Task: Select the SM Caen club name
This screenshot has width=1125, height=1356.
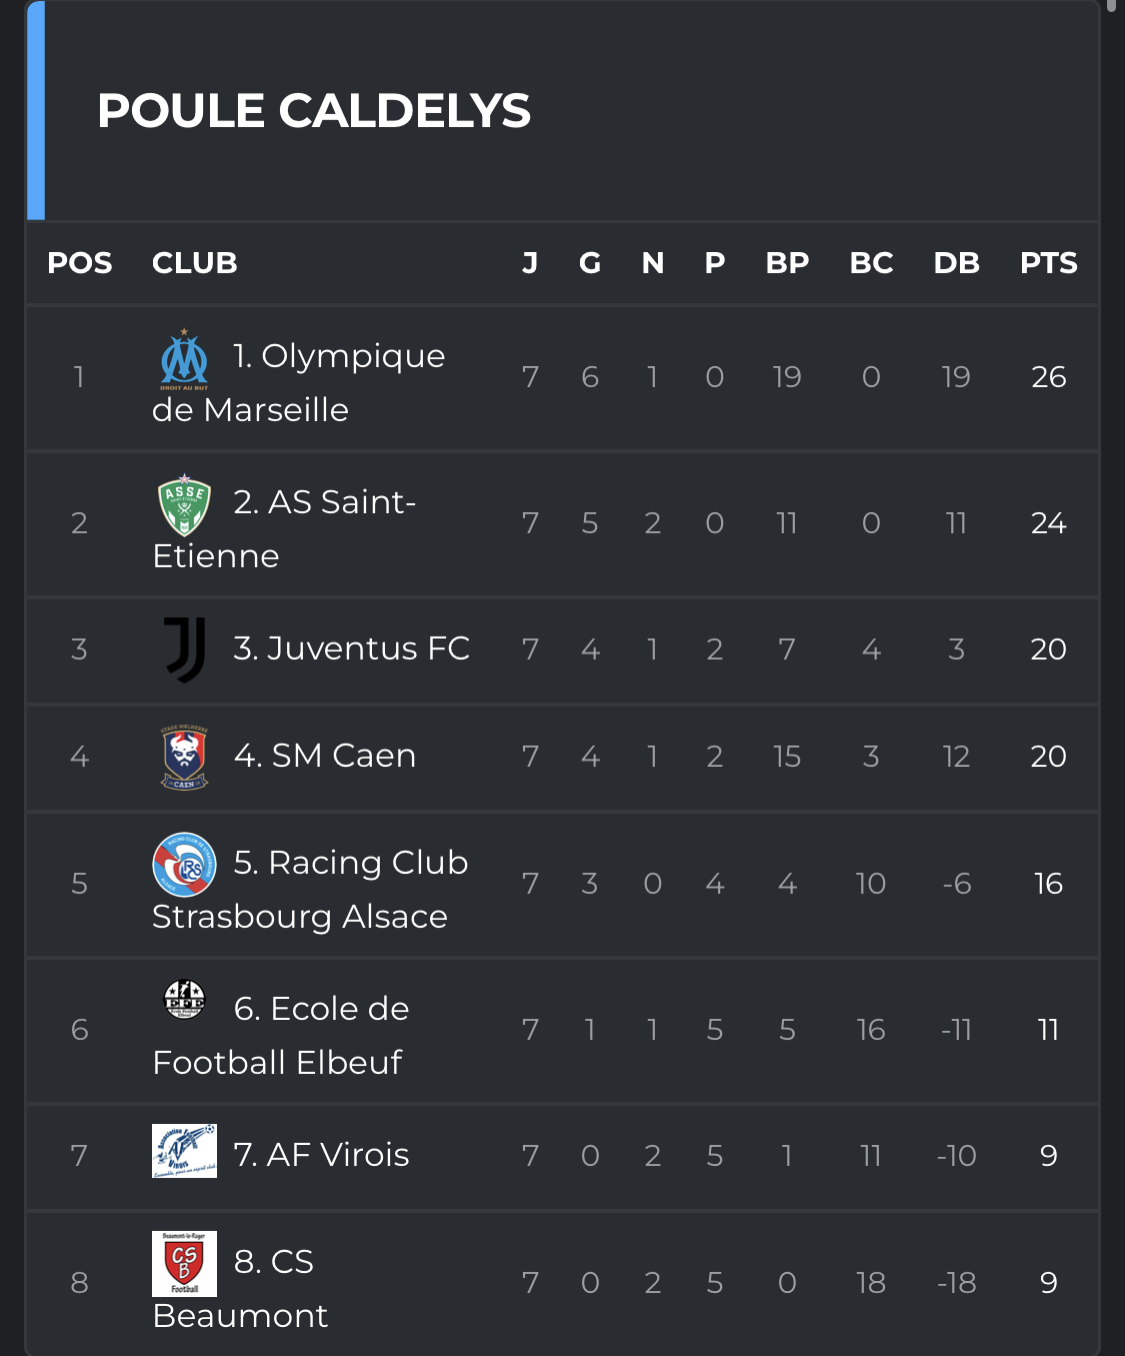Action: tap(324, 756)
